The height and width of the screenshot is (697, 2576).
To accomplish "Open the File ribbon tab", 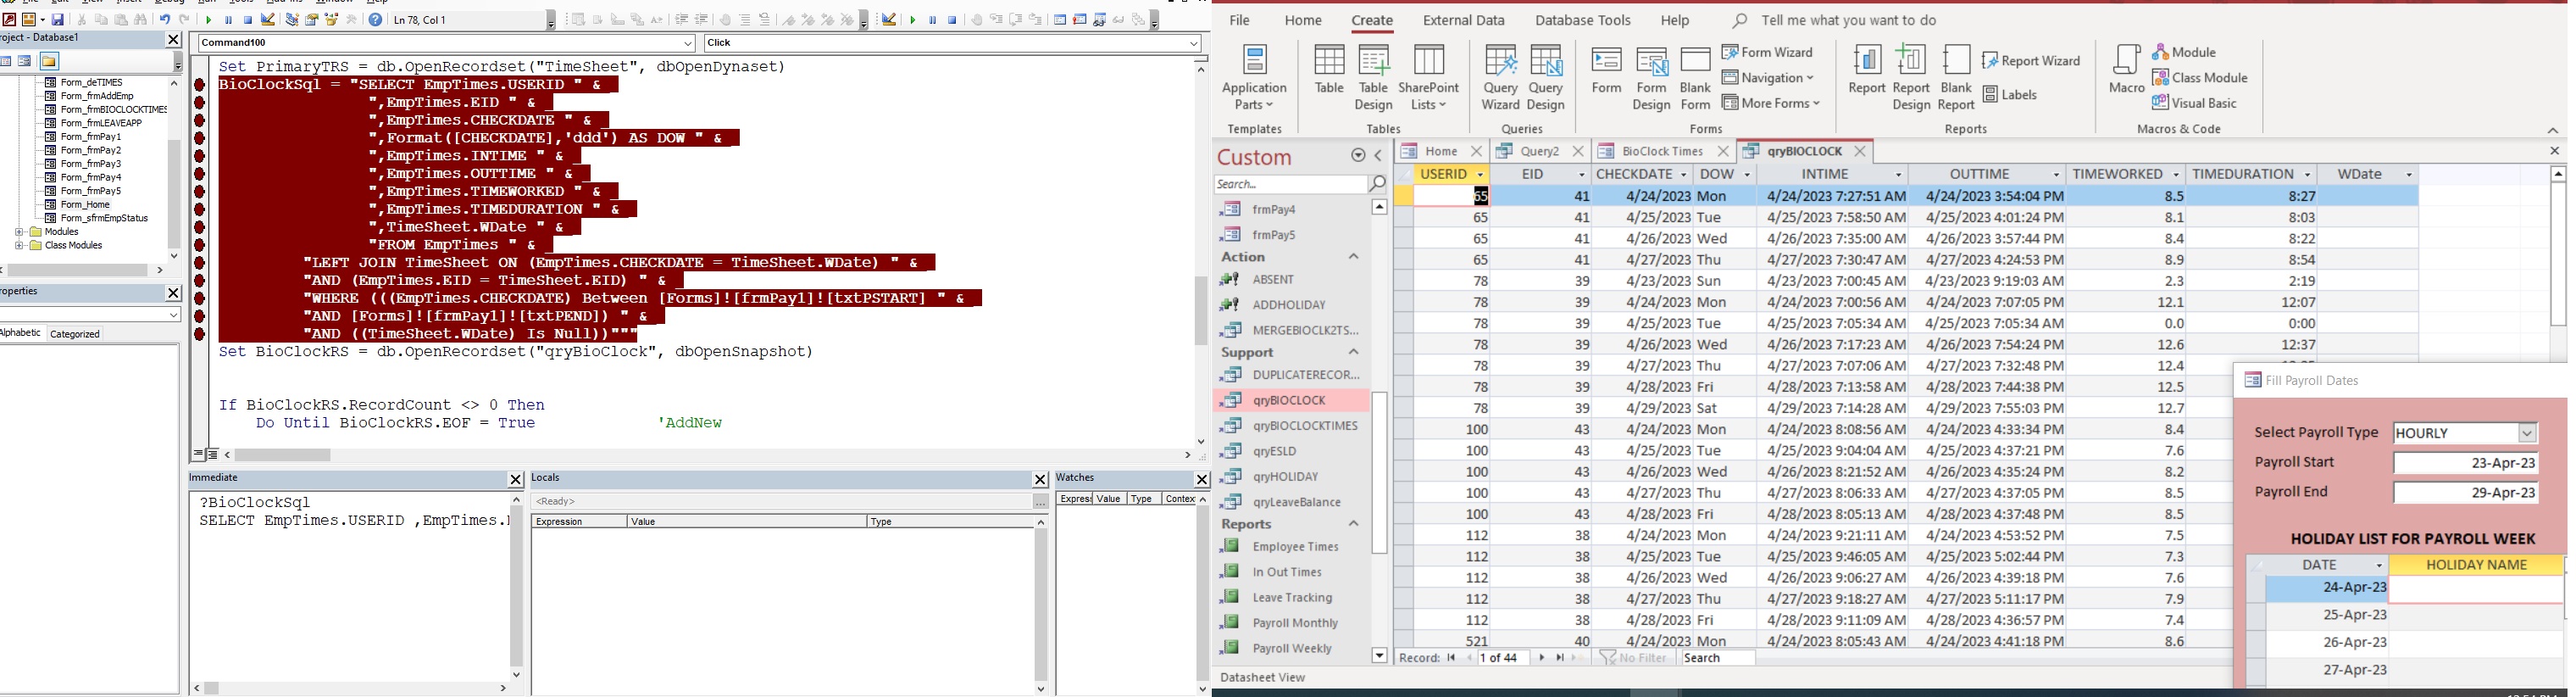I will 1239,20.
